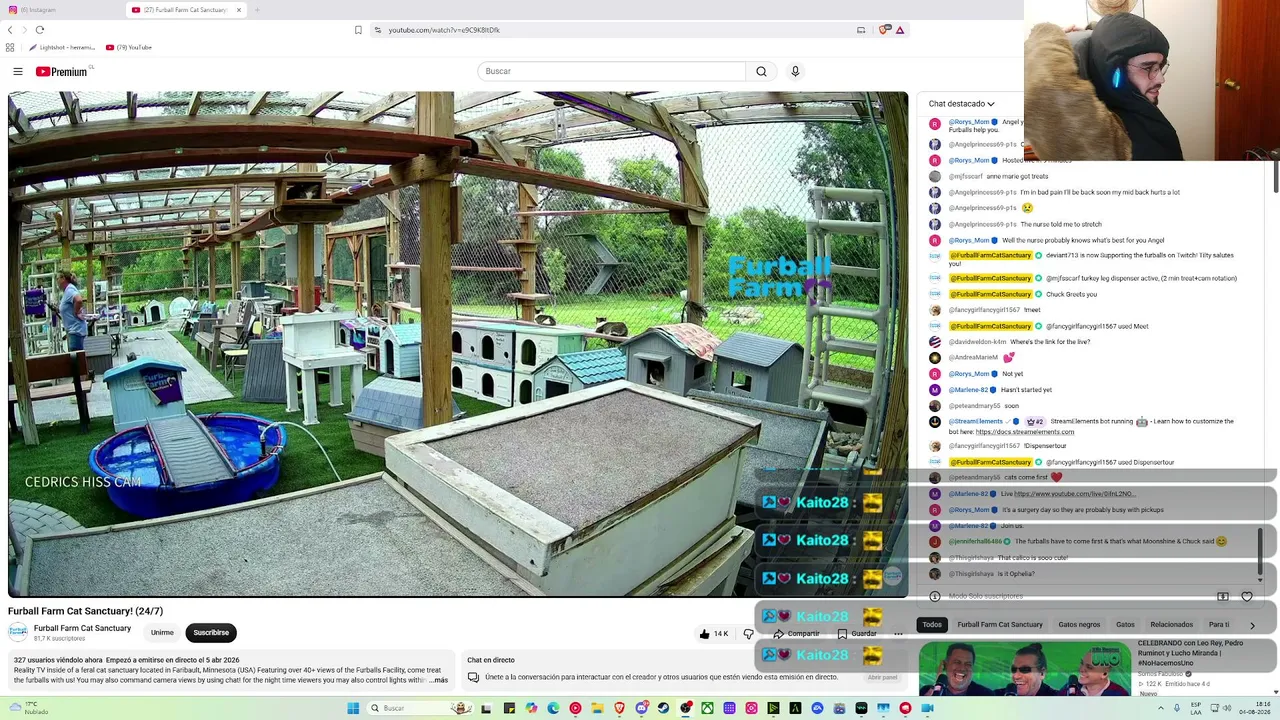This screenshot has height=720, width=1280.
Task: Click the heart reaction icon in chat
Action: (x=1247, y=597)
